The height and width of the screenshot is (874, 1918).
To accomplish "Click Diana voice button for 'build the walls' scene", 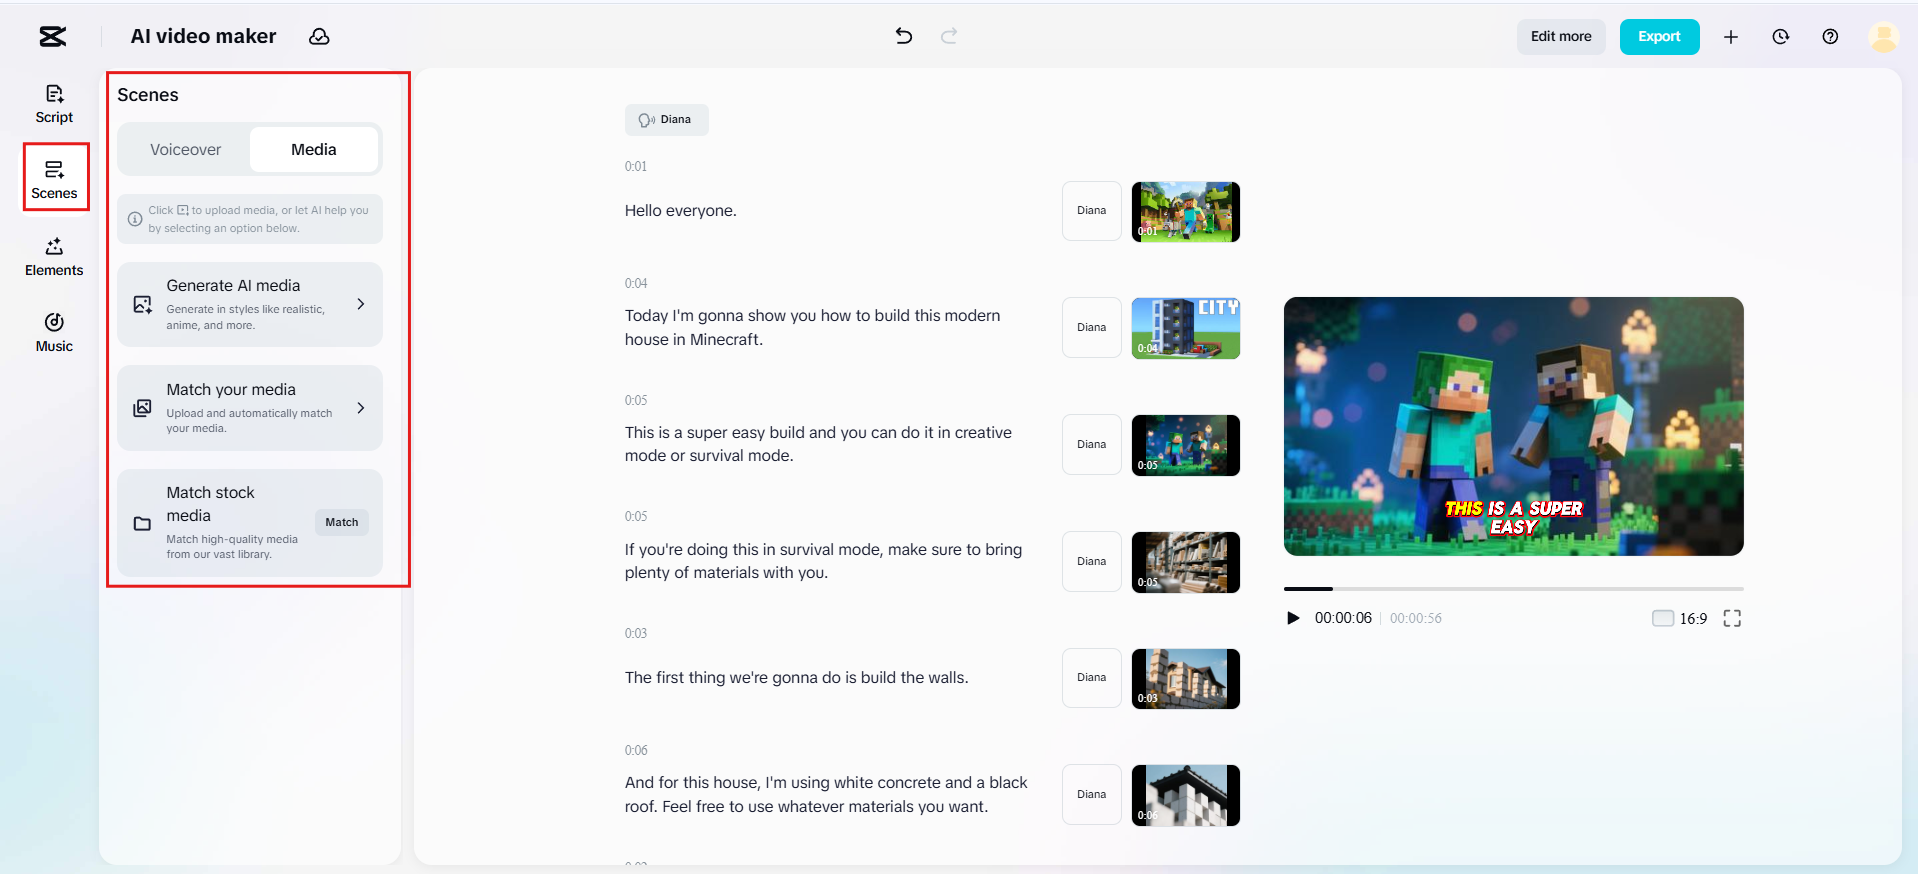I will [x=1092, y=678].
